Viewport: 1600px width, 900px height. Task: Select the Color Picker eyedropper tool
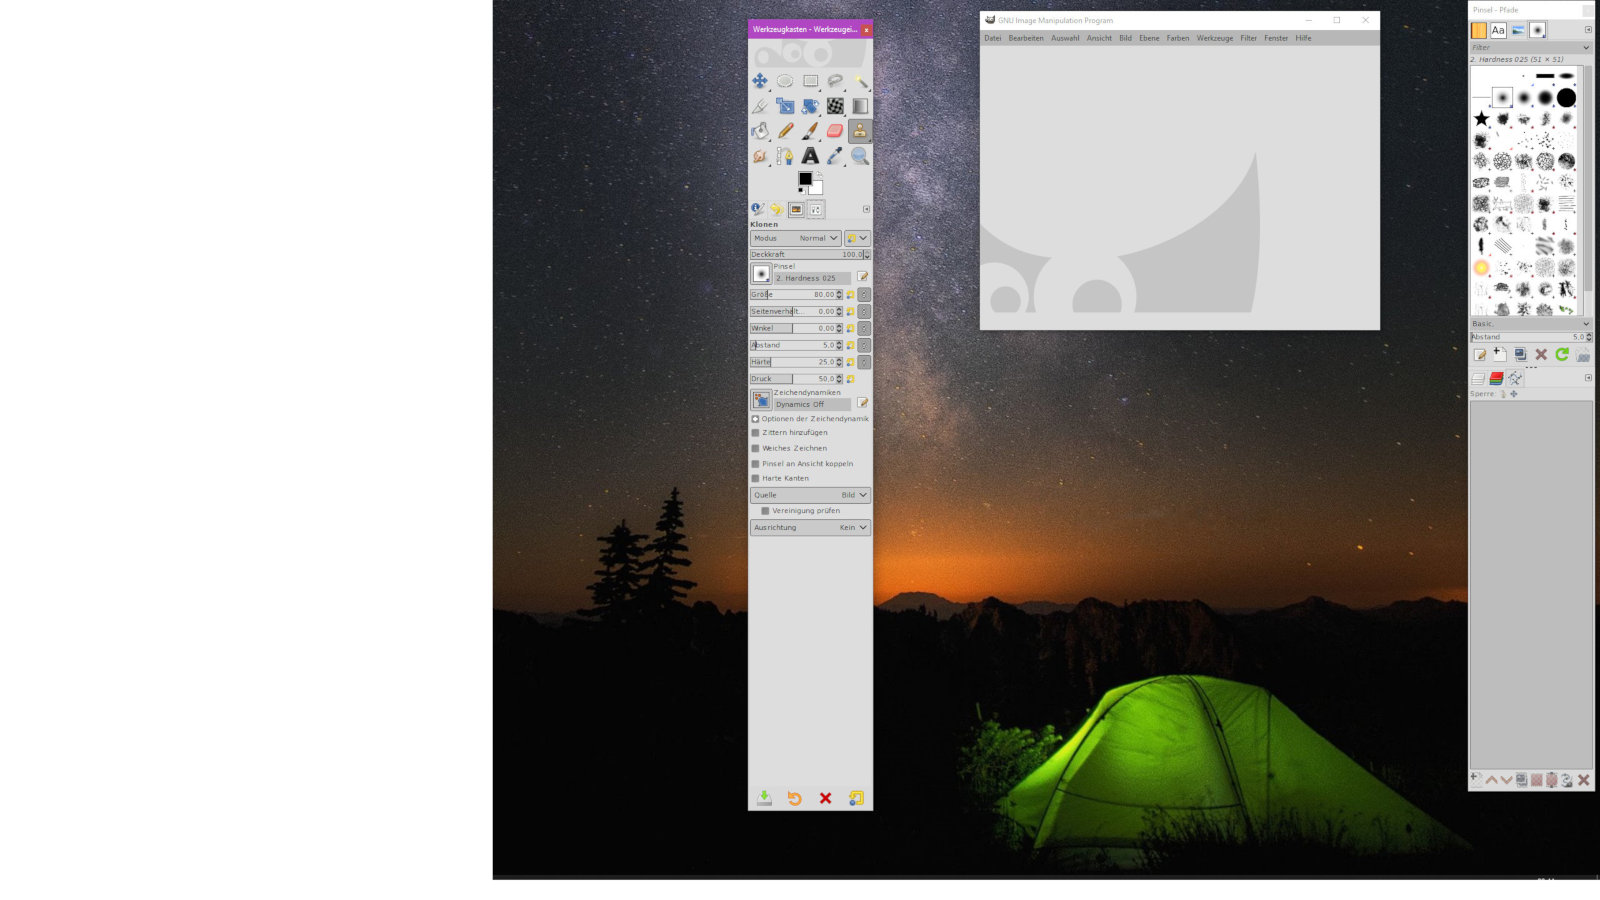835,156
